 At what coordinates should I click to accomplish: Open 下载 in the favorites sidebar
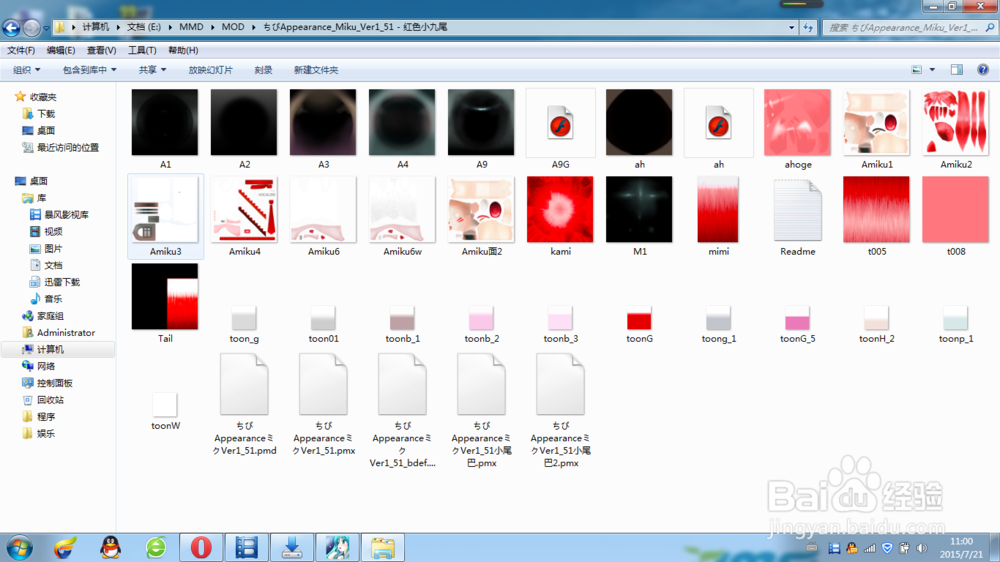tap(46, 114)
